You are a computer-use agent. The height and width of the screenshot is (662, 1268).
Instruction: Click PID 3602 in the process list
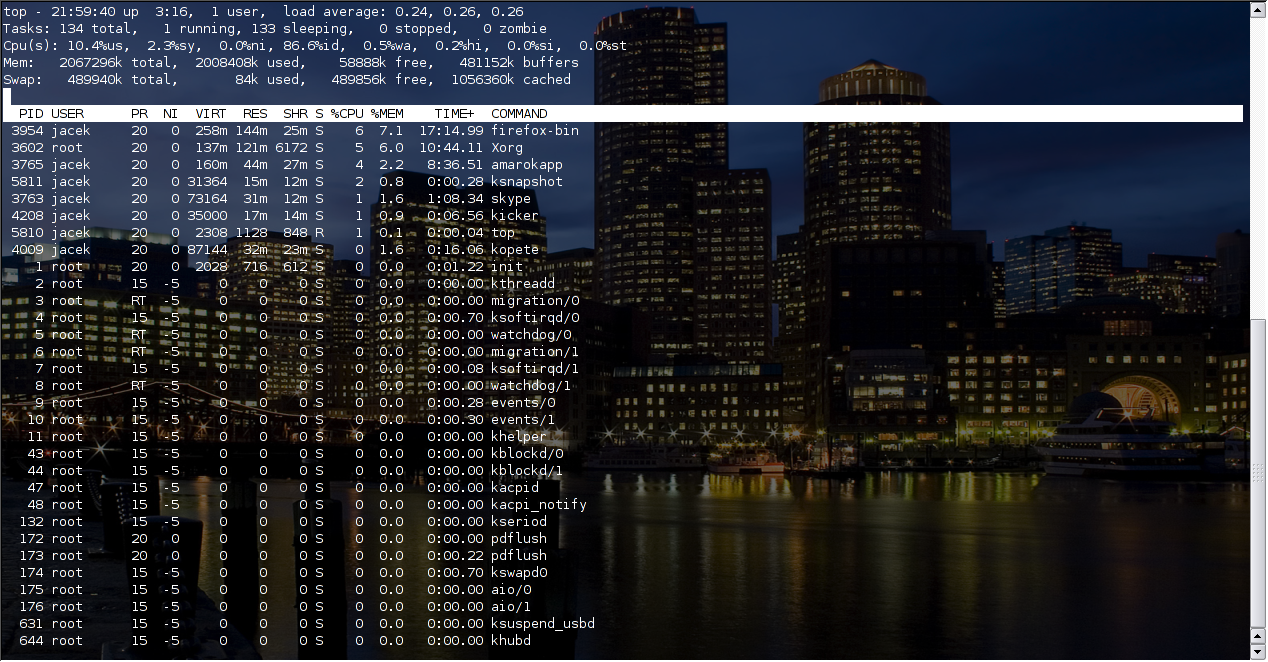[27, 148]
